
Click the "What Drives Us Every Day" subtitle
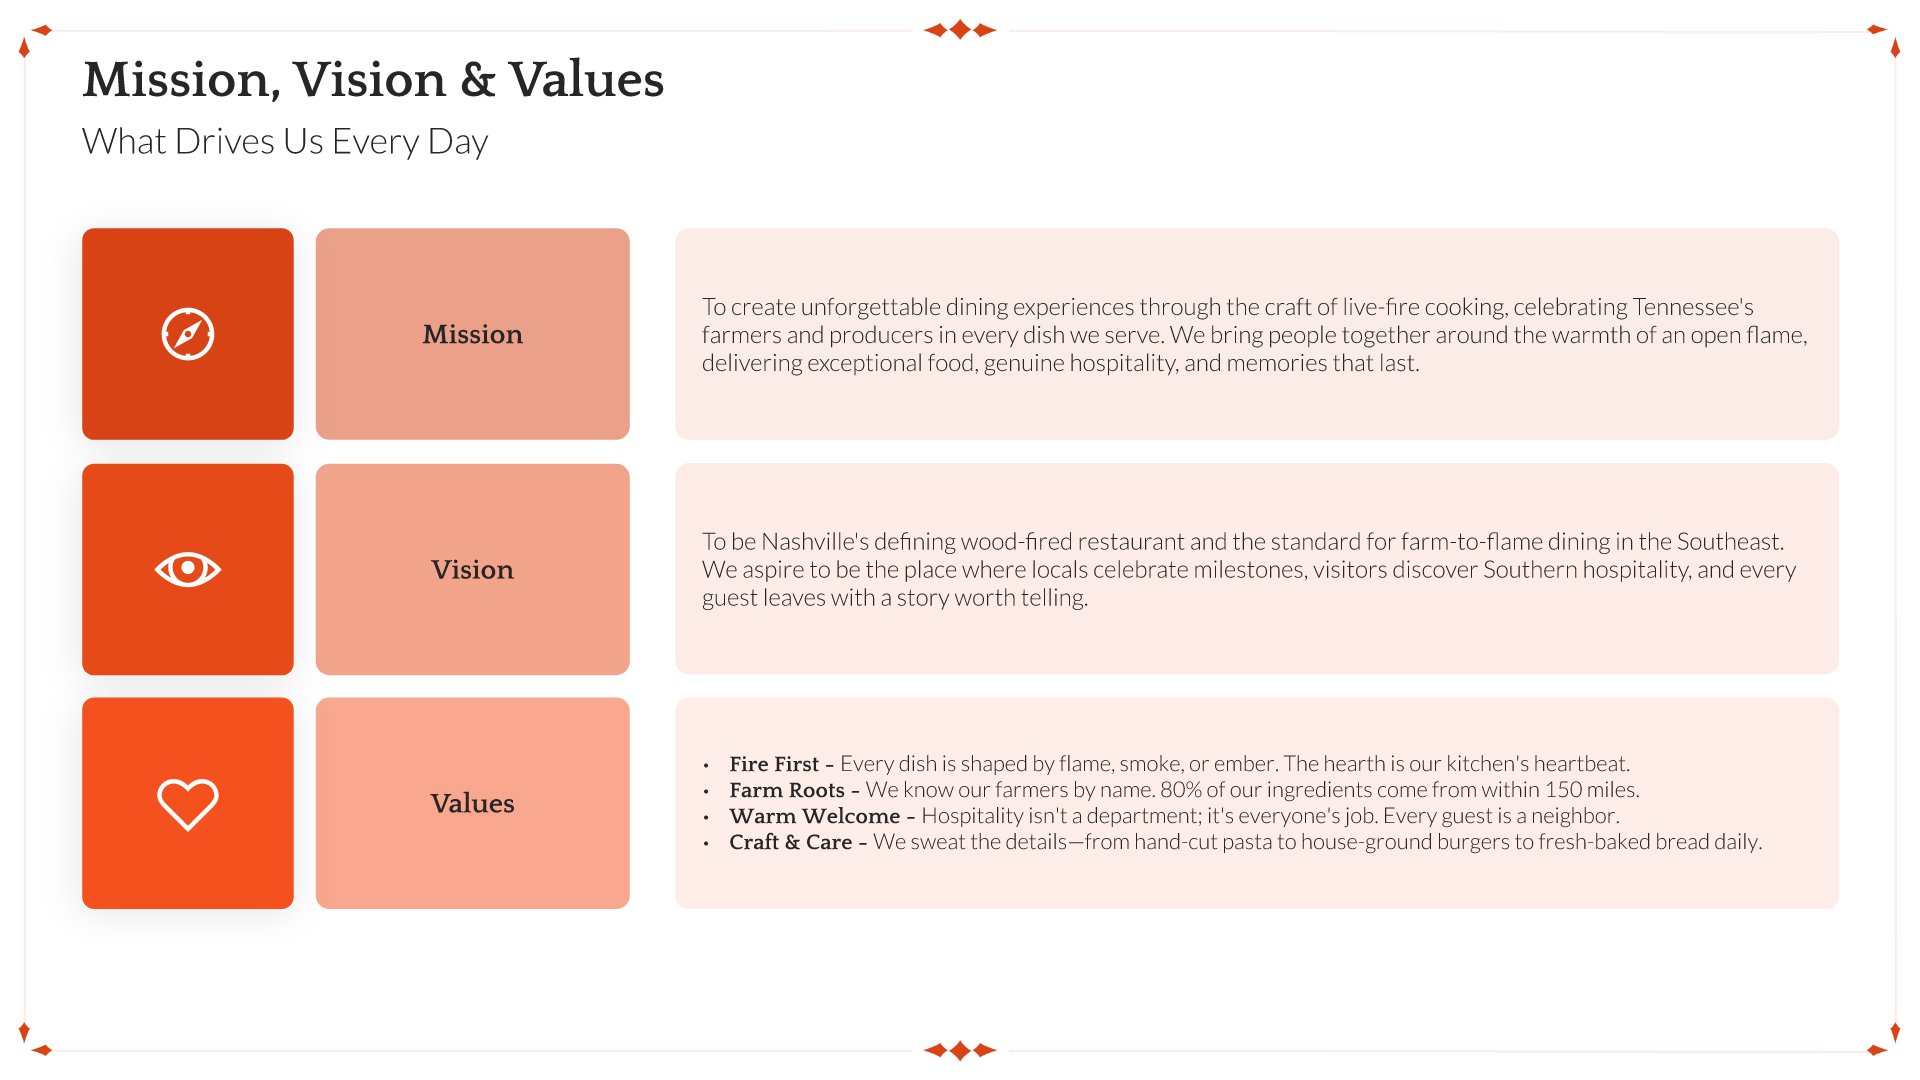(x=285, y=142)
